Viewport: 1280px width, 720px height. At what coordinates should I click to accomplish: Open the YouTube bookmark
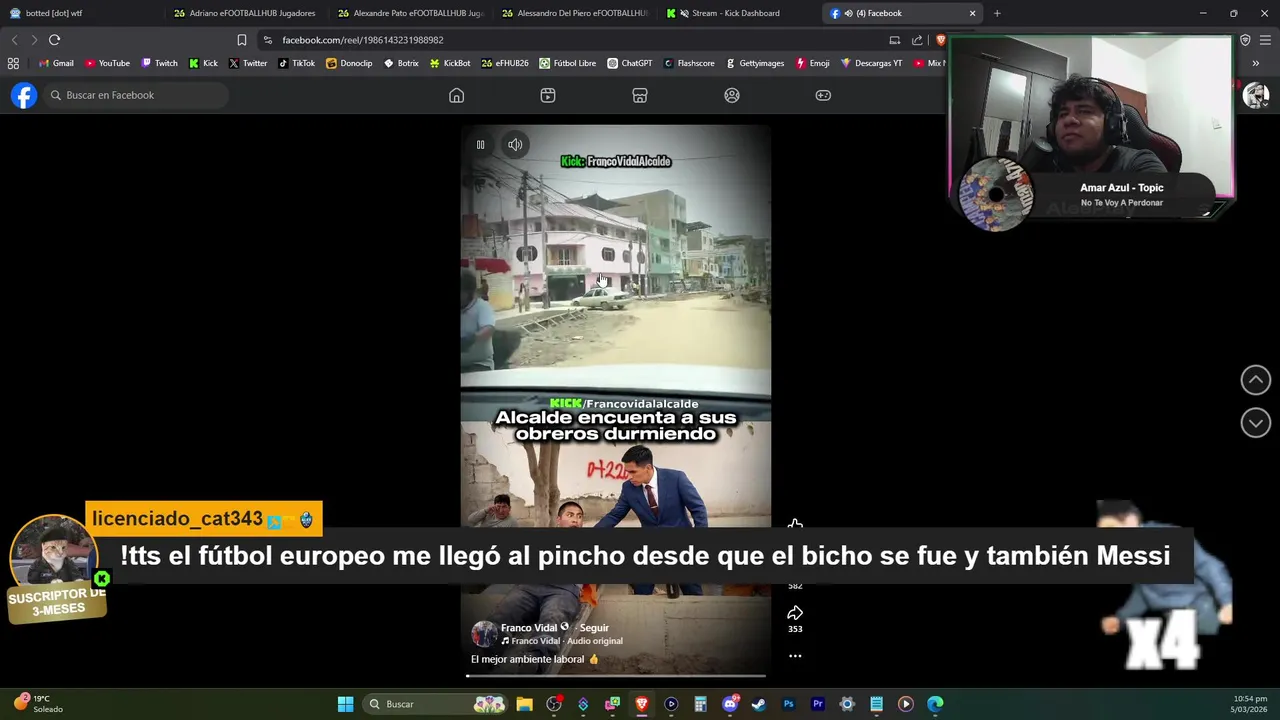107,63
